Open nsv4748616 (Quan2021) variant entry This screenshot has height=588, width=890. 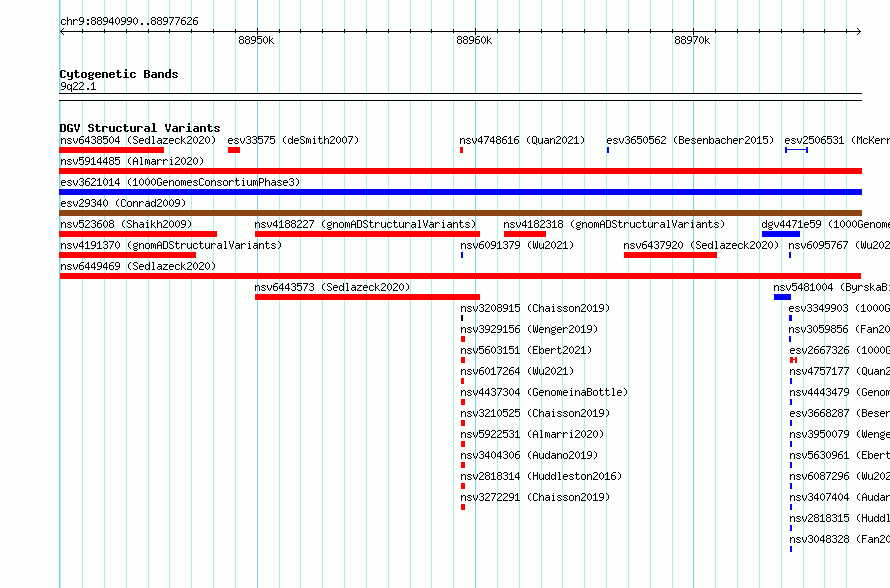tap(522, 140)
